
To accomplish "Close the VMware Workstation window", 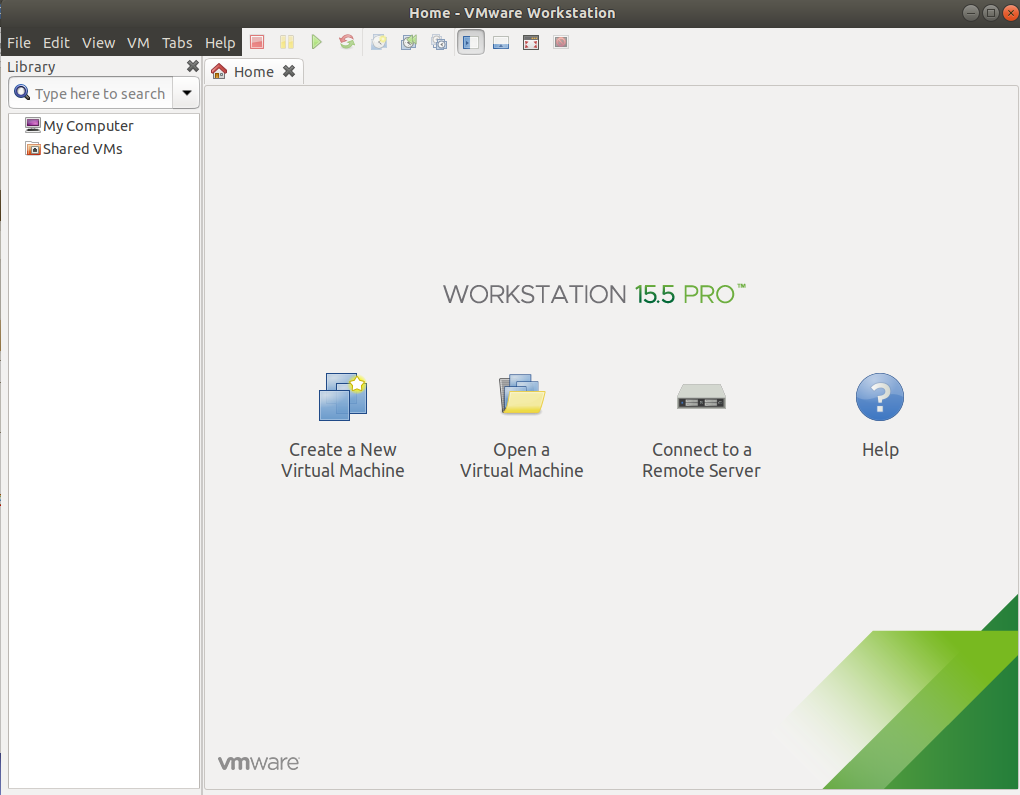I will 1011,12.
